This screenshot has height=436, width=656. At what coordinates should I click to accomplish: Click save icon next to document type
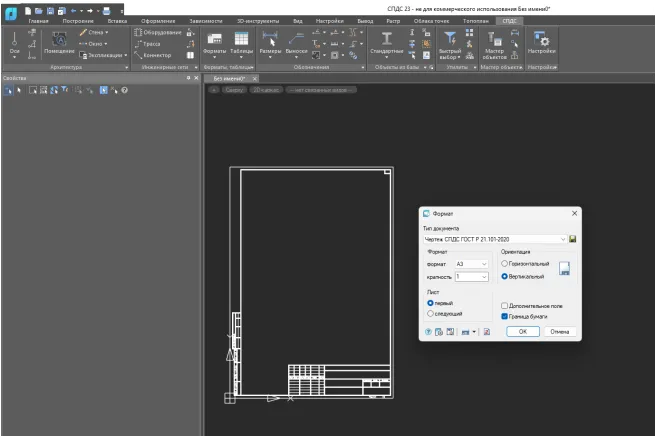pos(573,239)
